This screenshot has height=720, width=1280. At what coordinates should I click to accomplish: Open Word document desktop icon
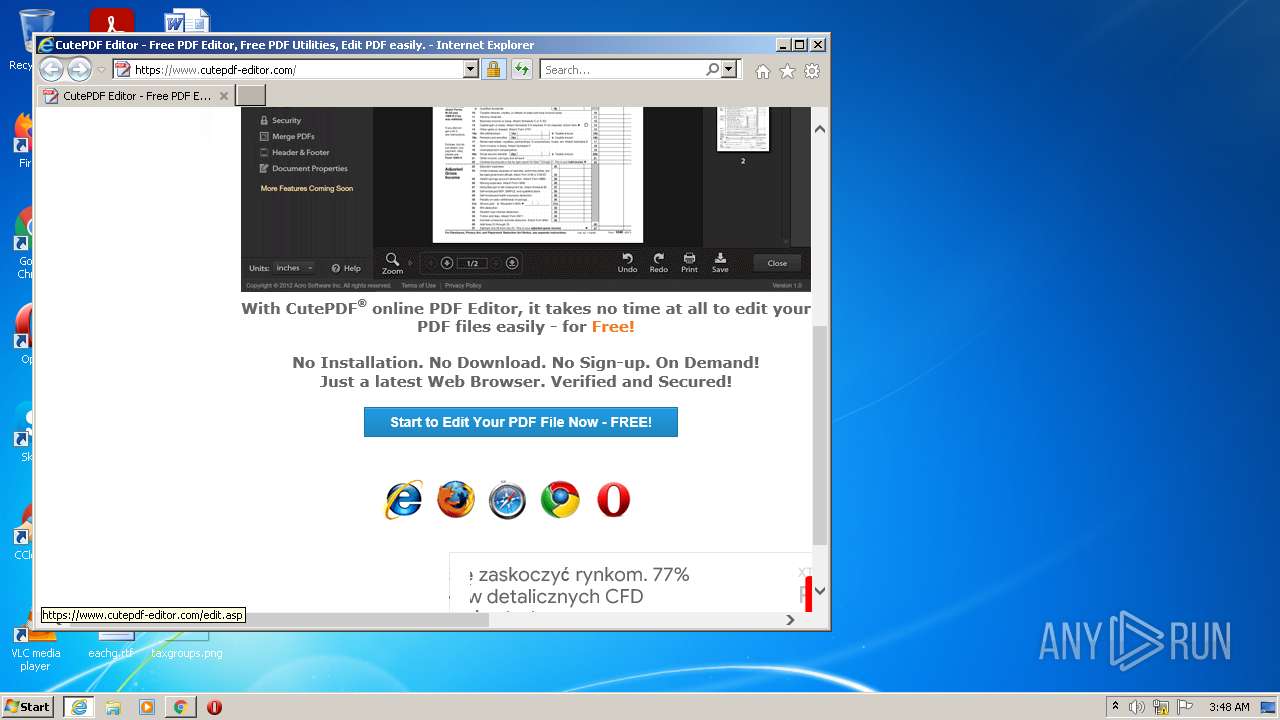click(187, 22)
